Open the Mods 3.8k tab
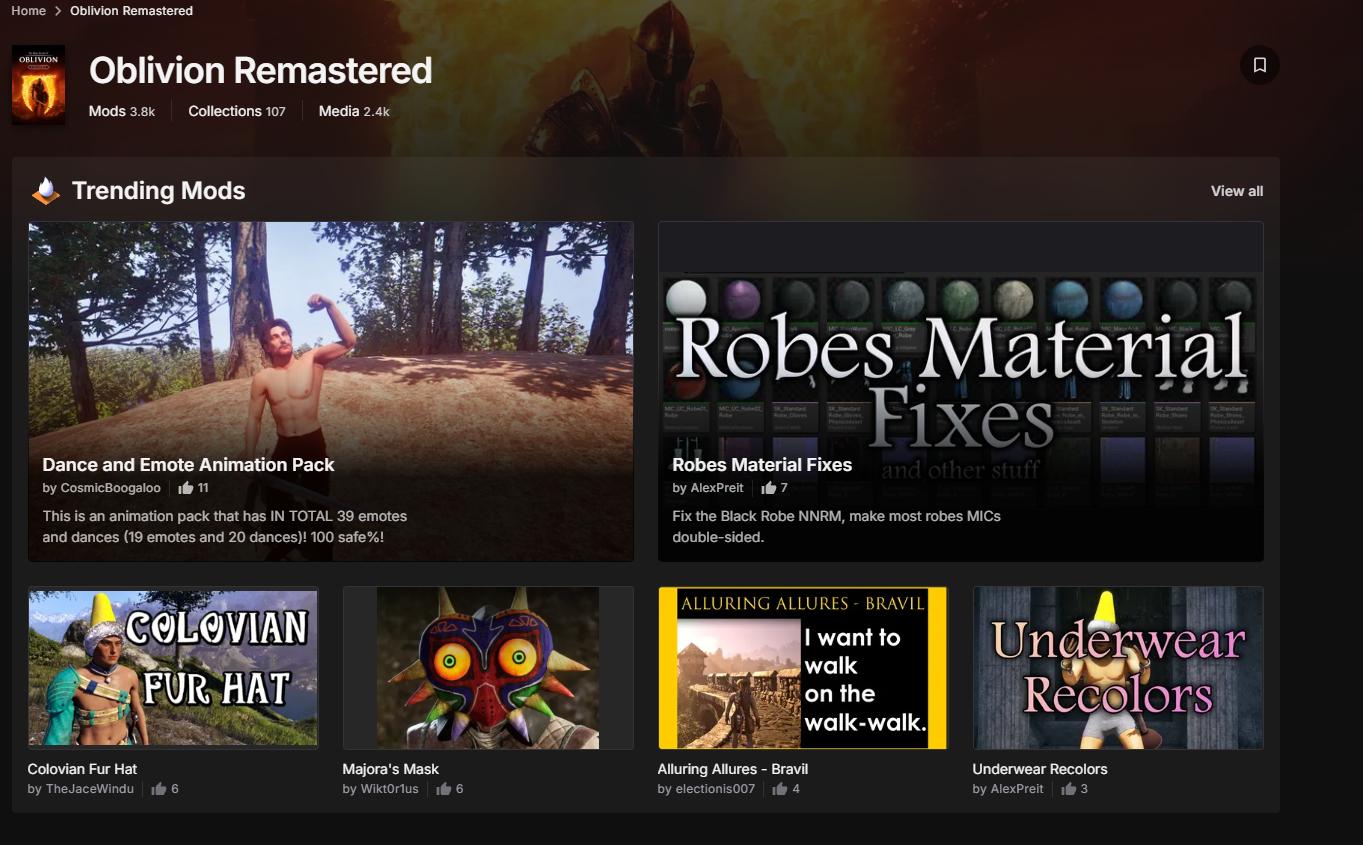 click(122, 111)
